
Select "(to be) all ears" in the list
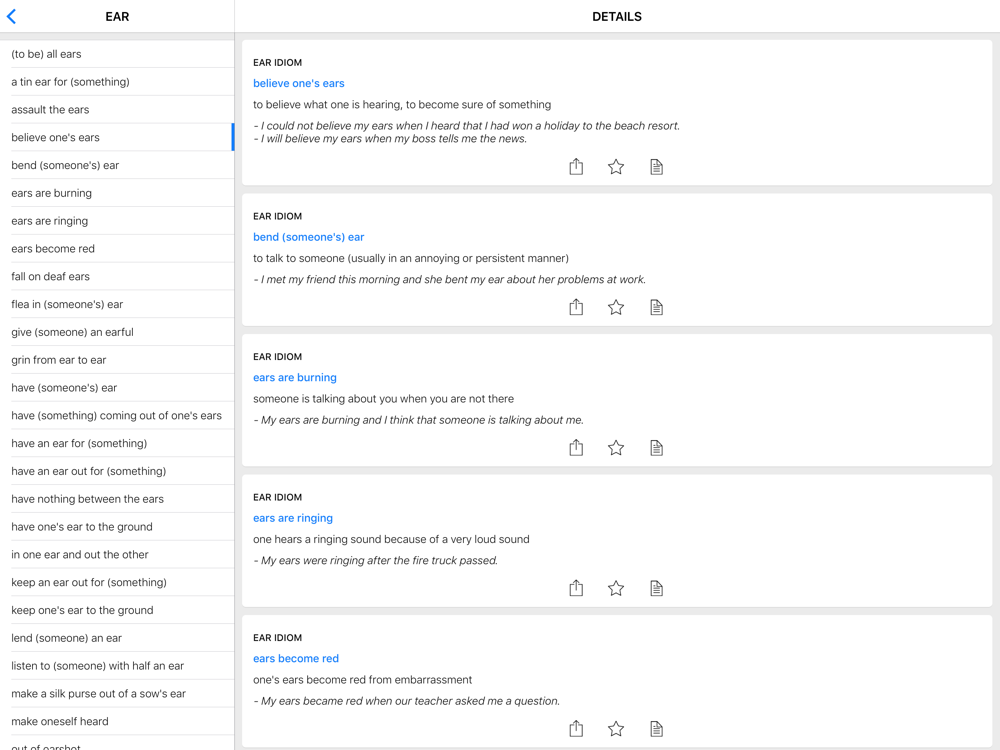47,54
